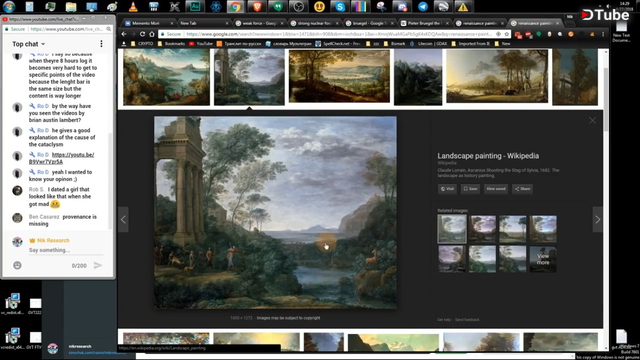Open Chrome's three-dot main menu
This screenshot has width=640, height=360.
point(603,34)
